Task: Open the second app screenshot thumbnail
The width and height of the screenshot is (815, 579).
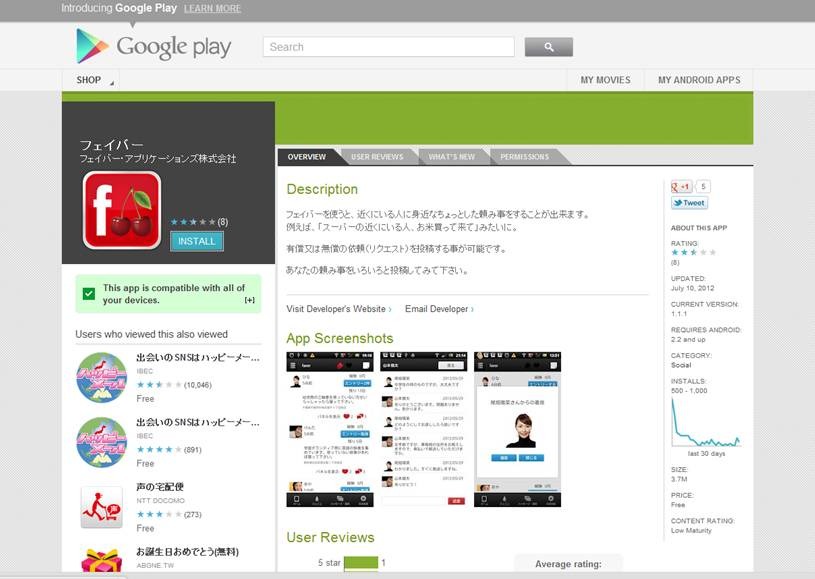Action: tap(424, 429)
